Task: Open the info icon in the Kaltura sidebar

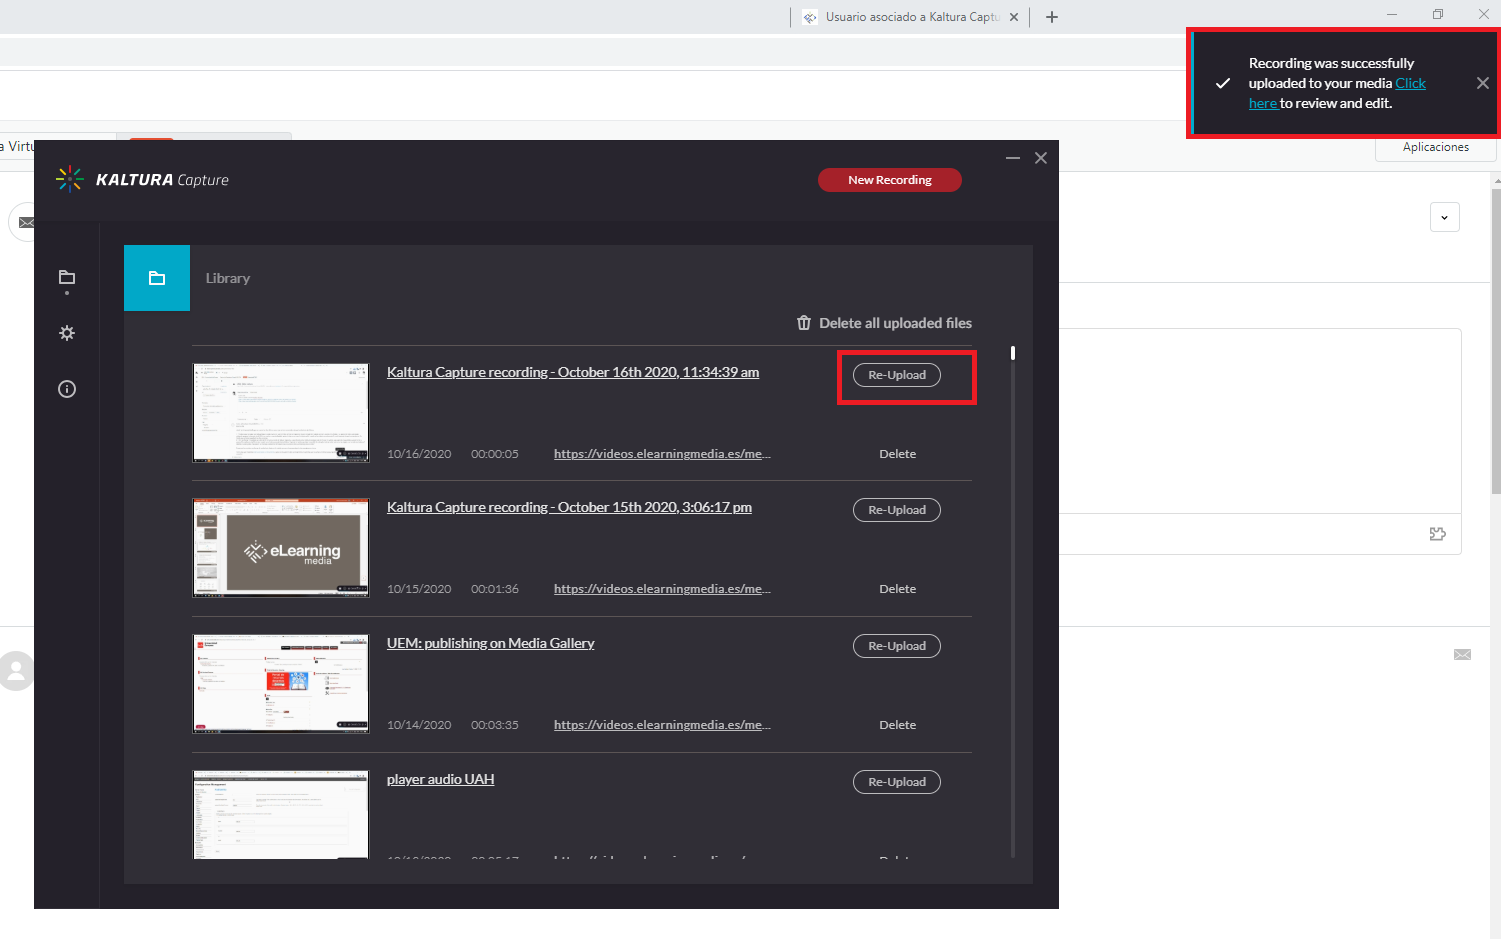Action: [x=67, y=389]
